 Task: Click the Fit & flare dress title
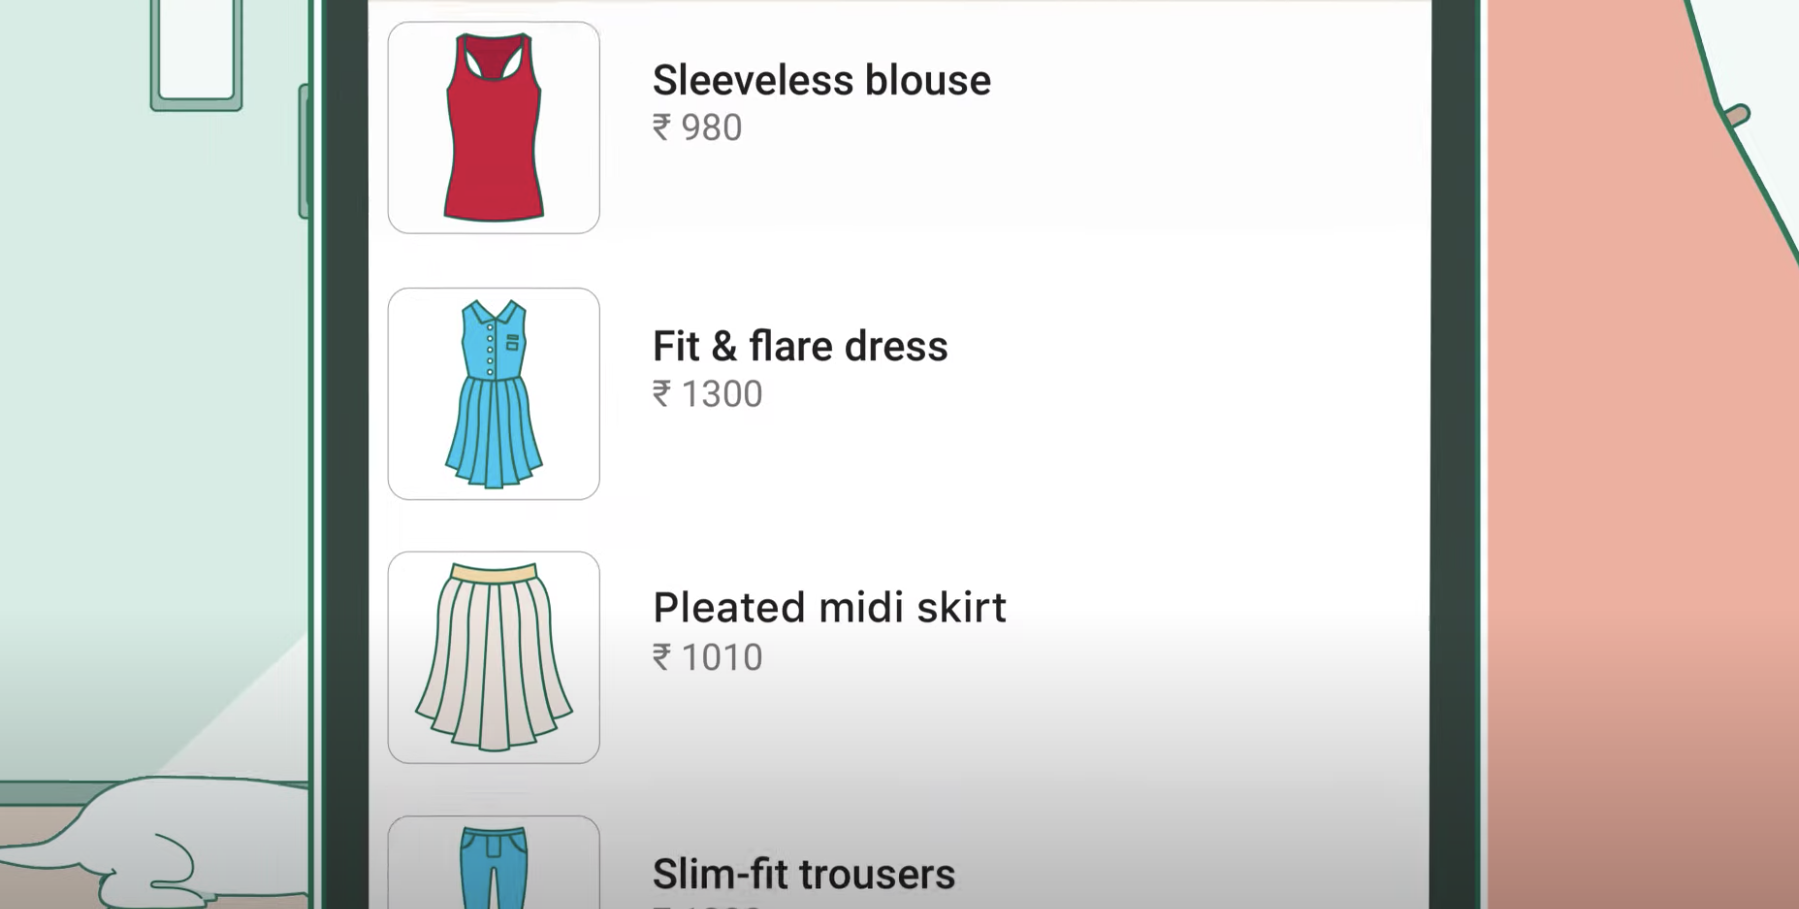[800, 346]
